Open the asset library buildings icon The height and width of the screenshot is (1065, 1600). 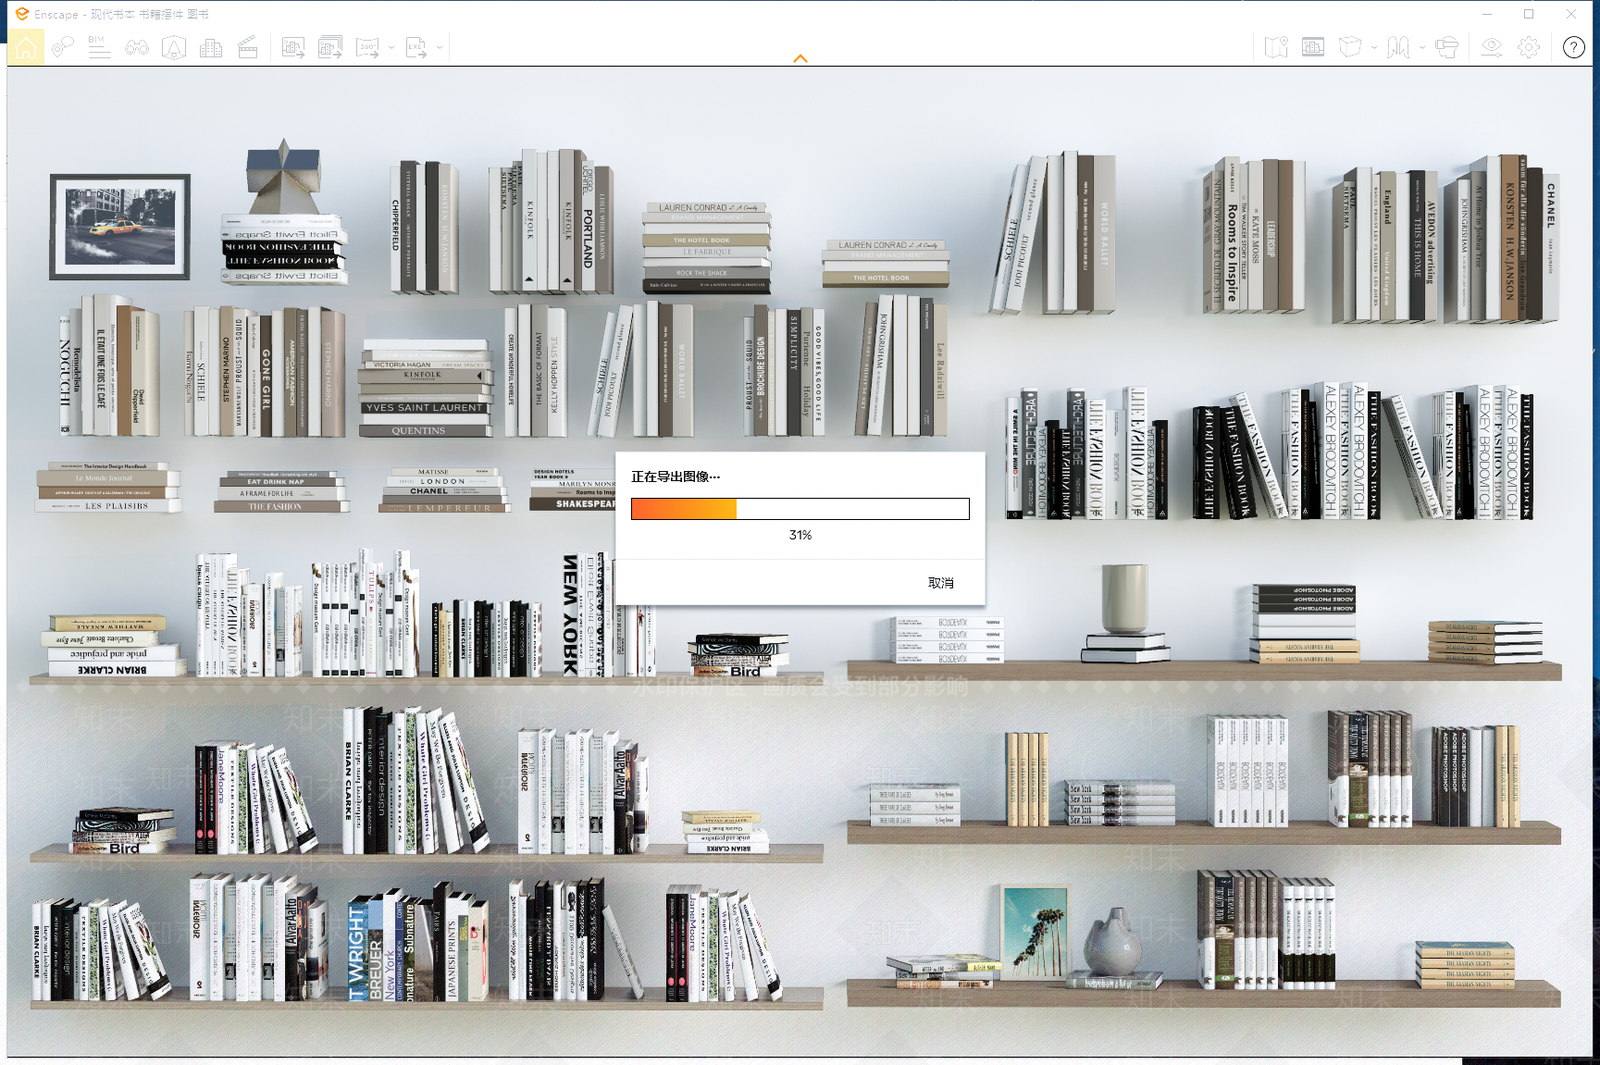211,47
